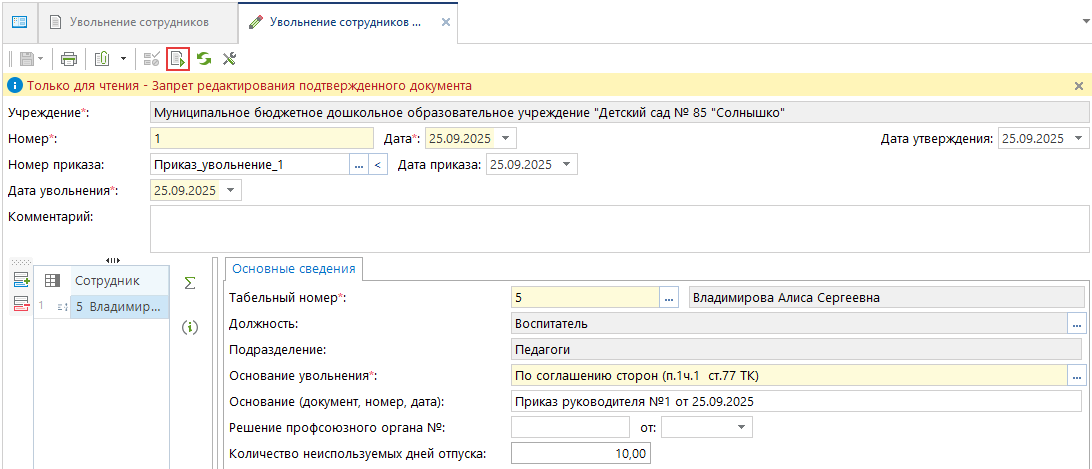
Task: Click the print icon in toolbar
Action: (x=69, y=59)
